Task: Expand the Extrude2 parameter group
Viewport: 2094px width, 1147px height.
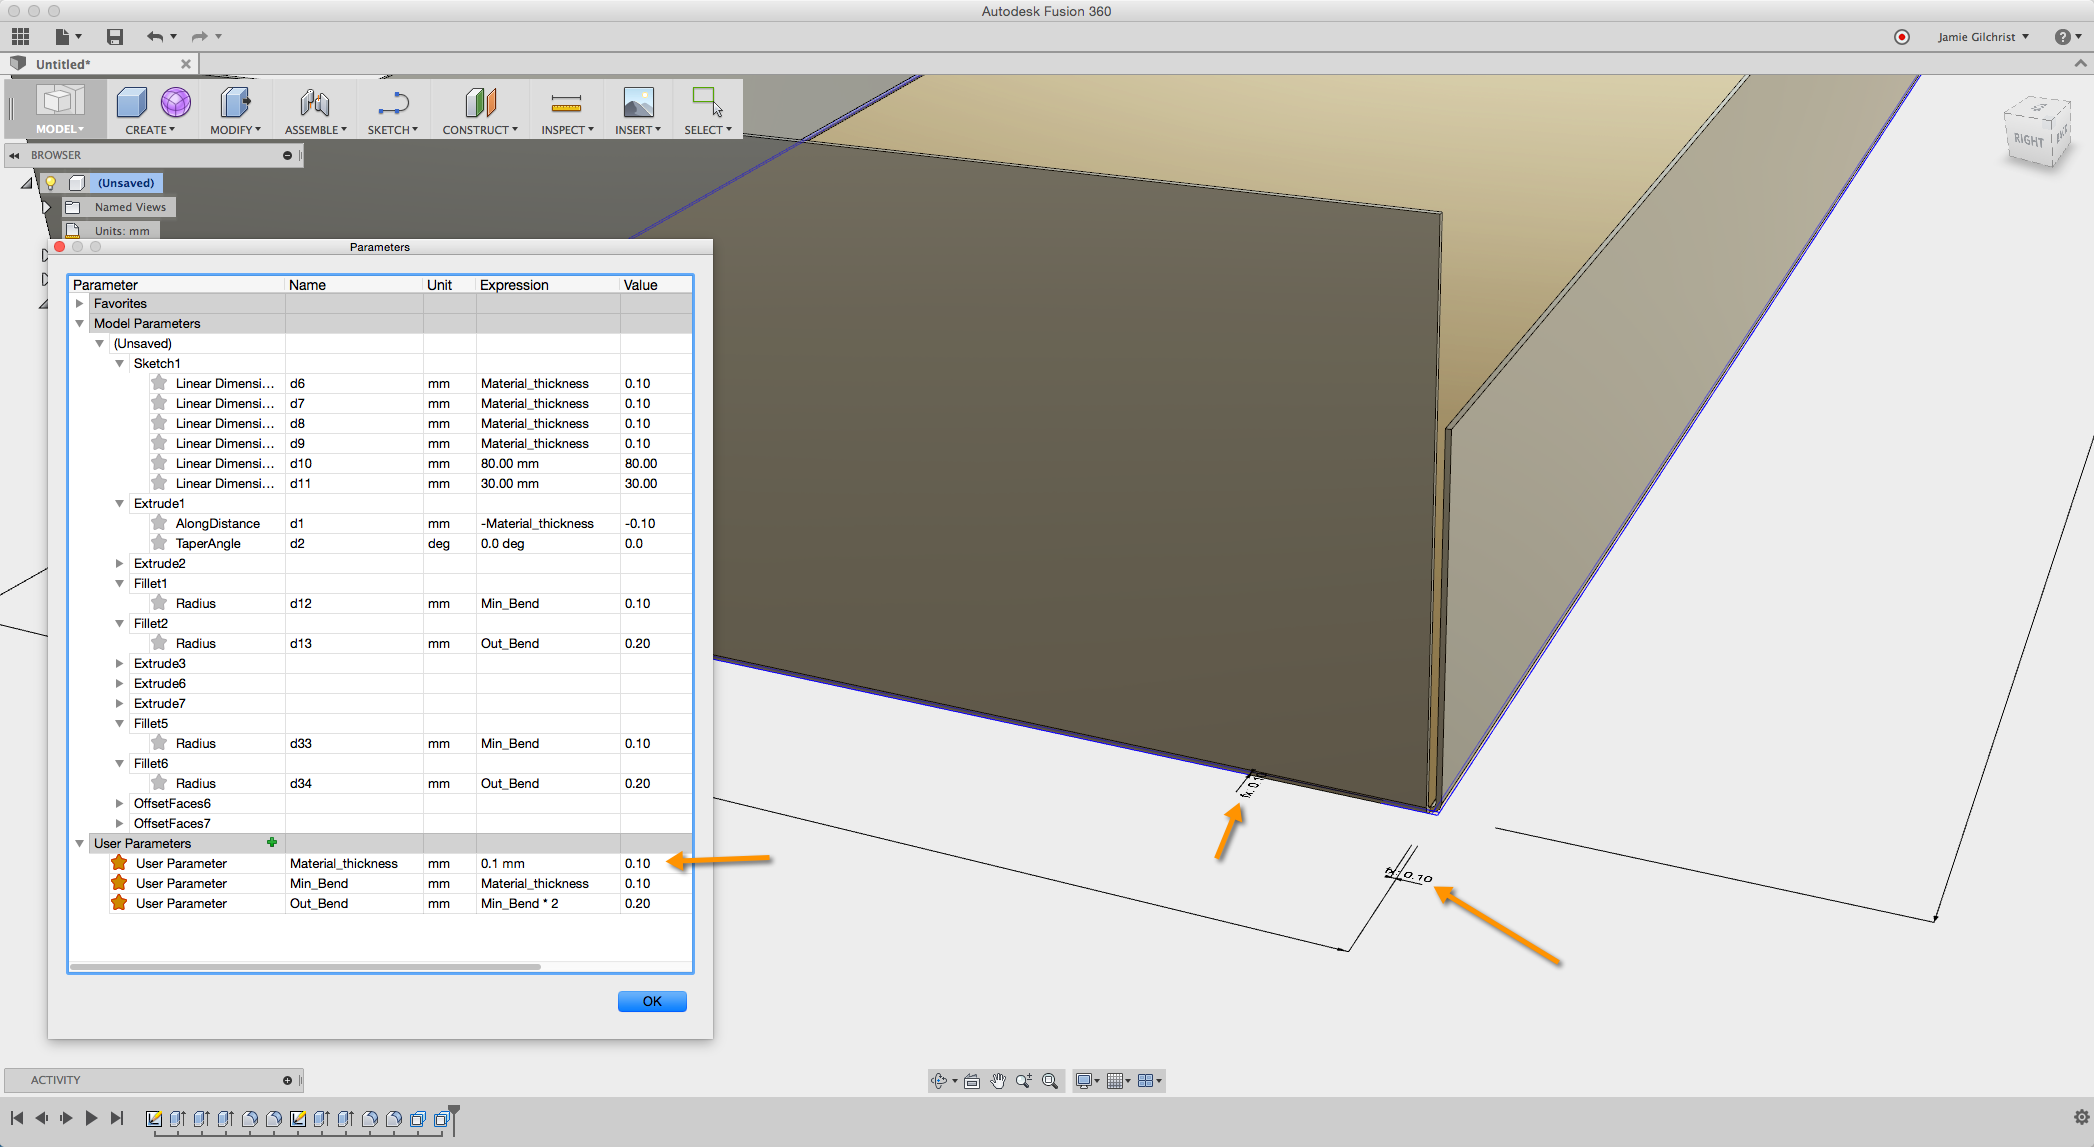Action: tap(120, 563)
